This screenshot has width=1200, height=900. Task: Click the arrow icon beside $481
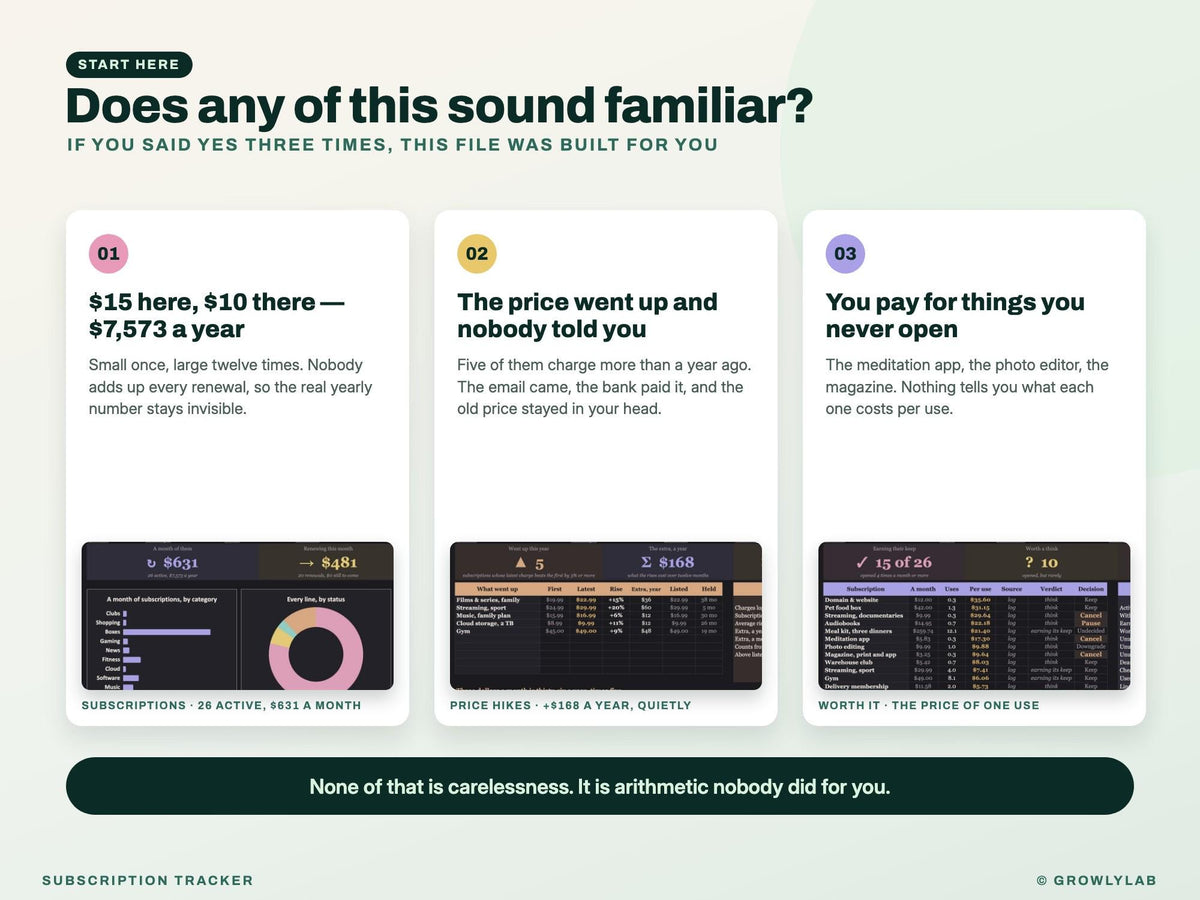pyautogui.click(x=306, y=564)
